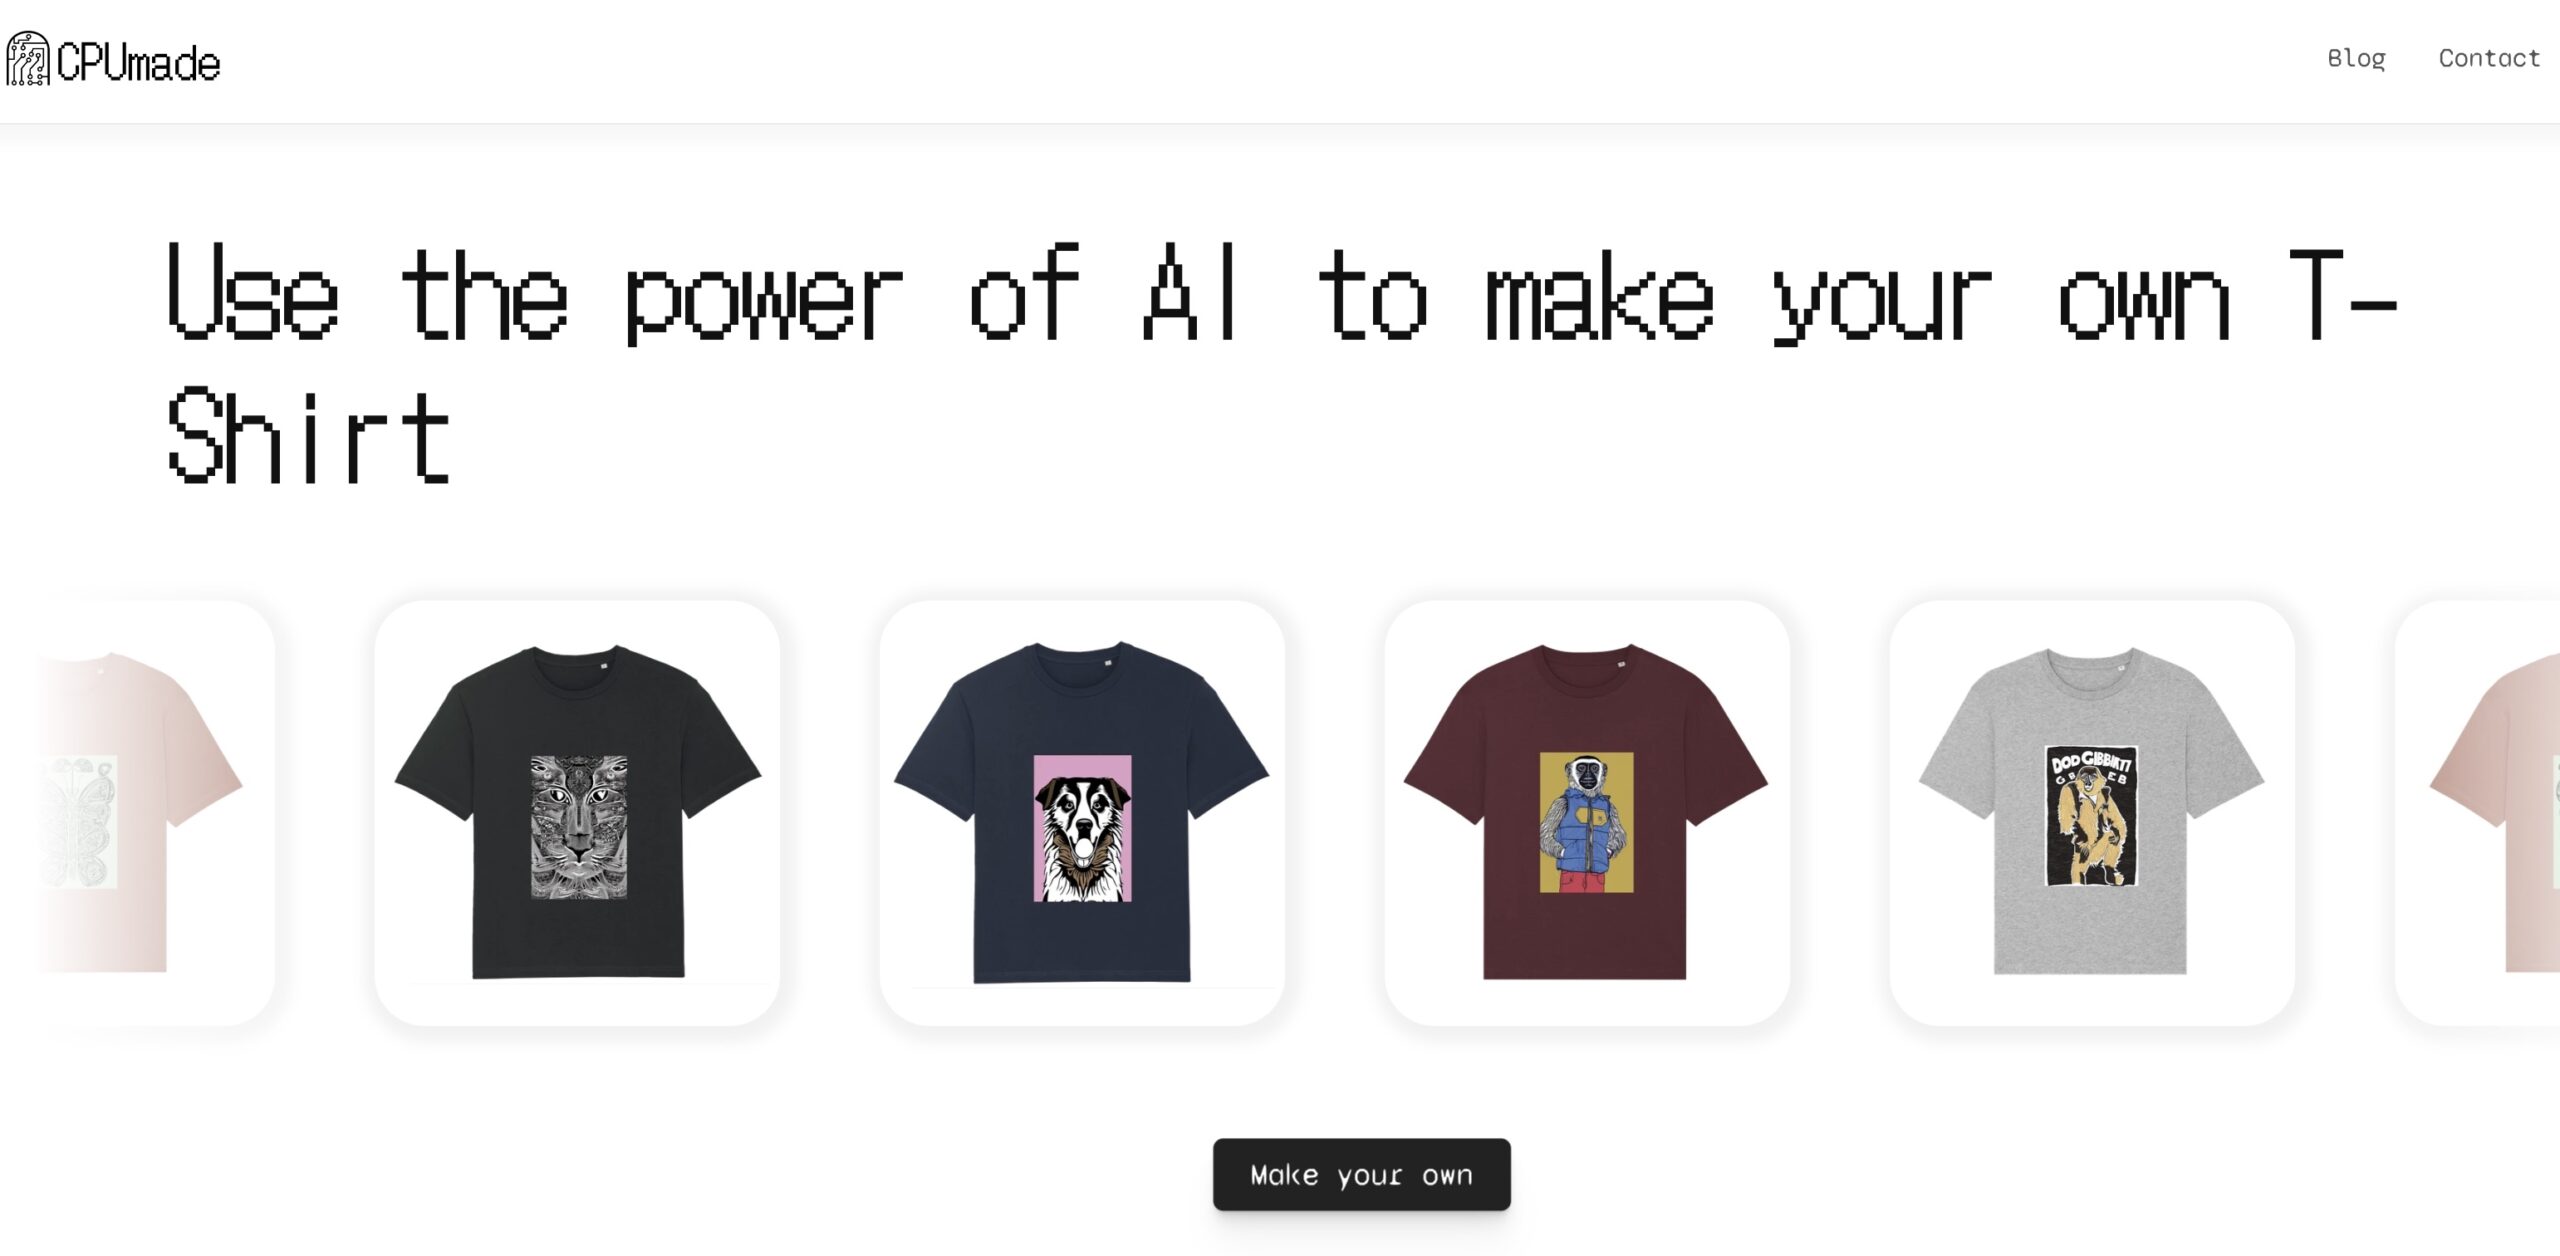The height and width of the screenshot is (1256, 2560).
Task: Select the partially visible pink T-shirt at right edge
Action: (2478, 812)
